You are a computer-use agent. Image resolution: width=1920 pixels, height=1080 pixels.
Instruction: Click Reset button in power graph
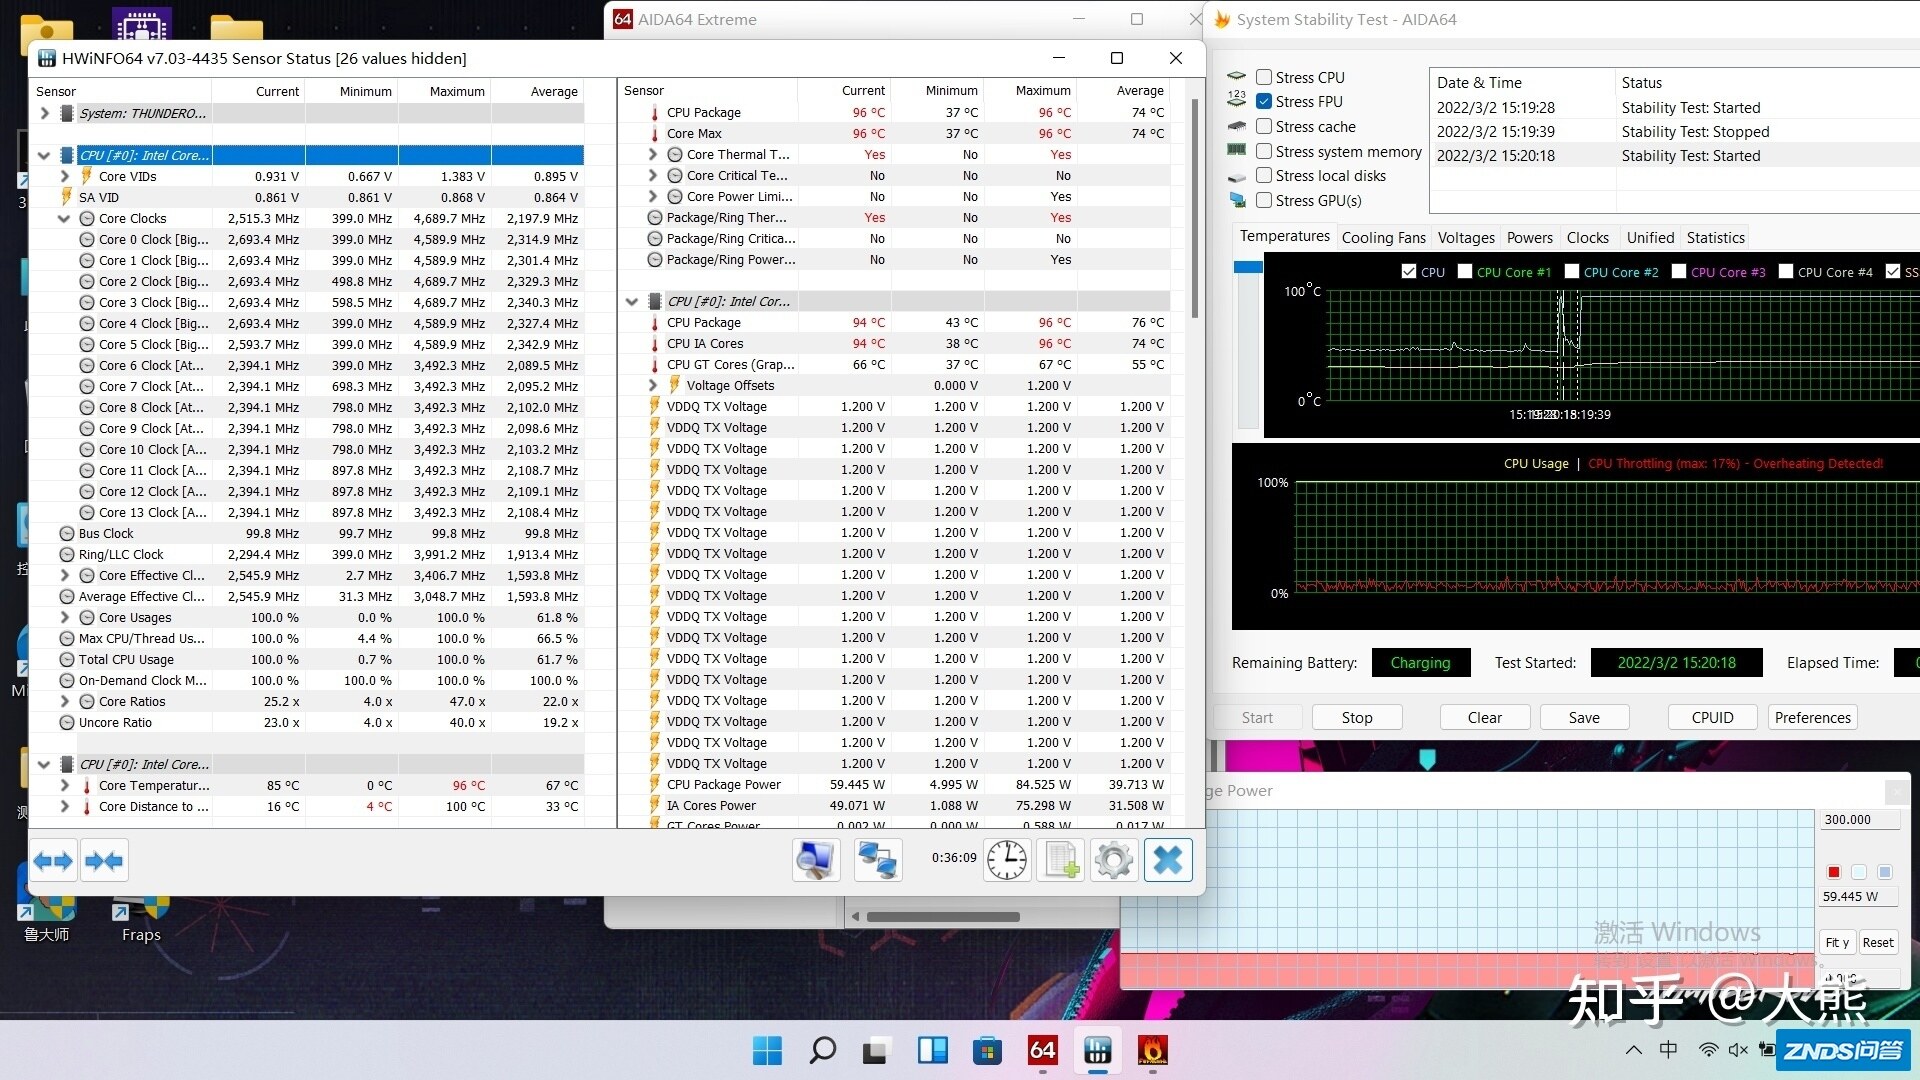pyautogui.click(x=1878, y=942)
